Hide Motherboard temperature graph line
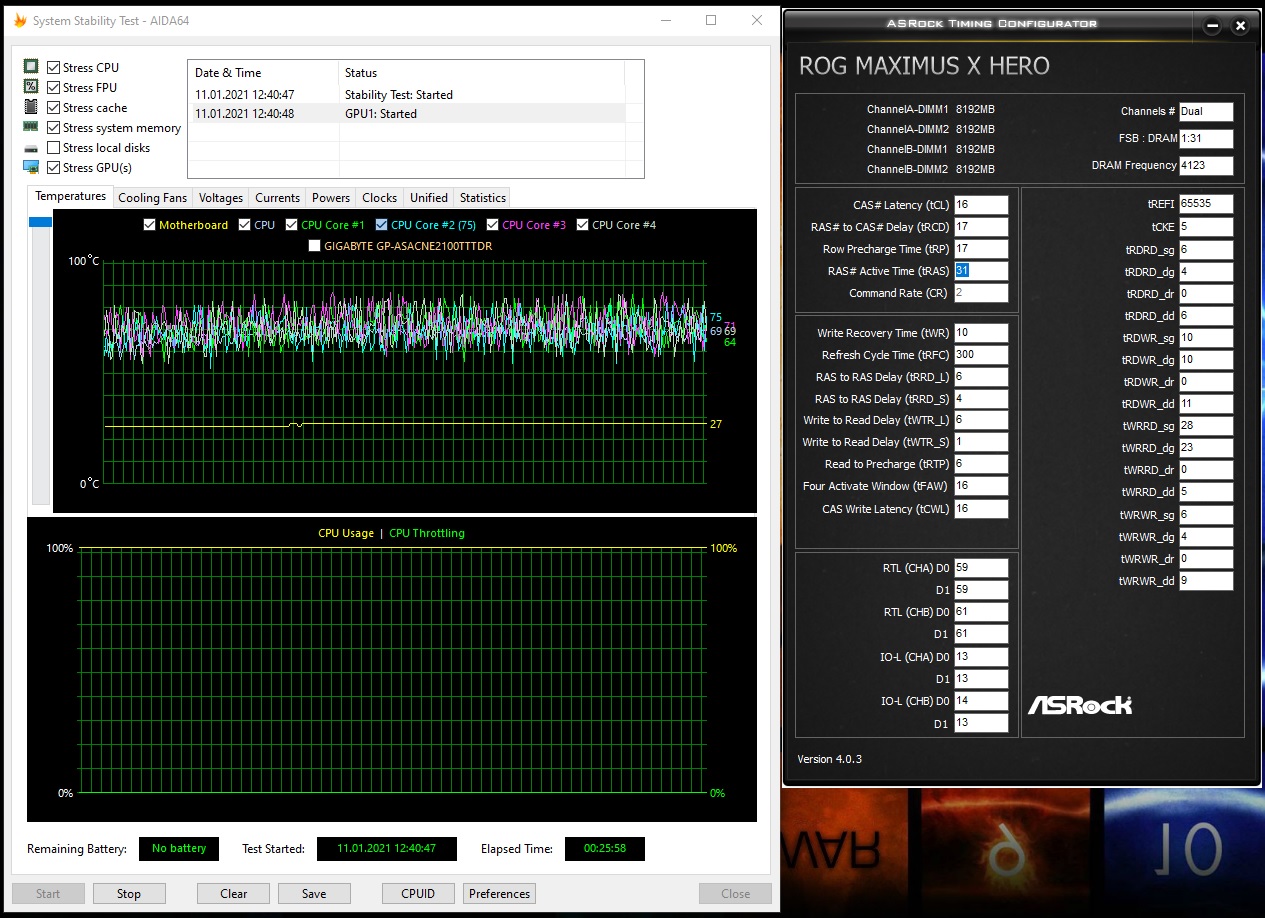Screen dimensions: 1265x918 click(x=150, y=225)
